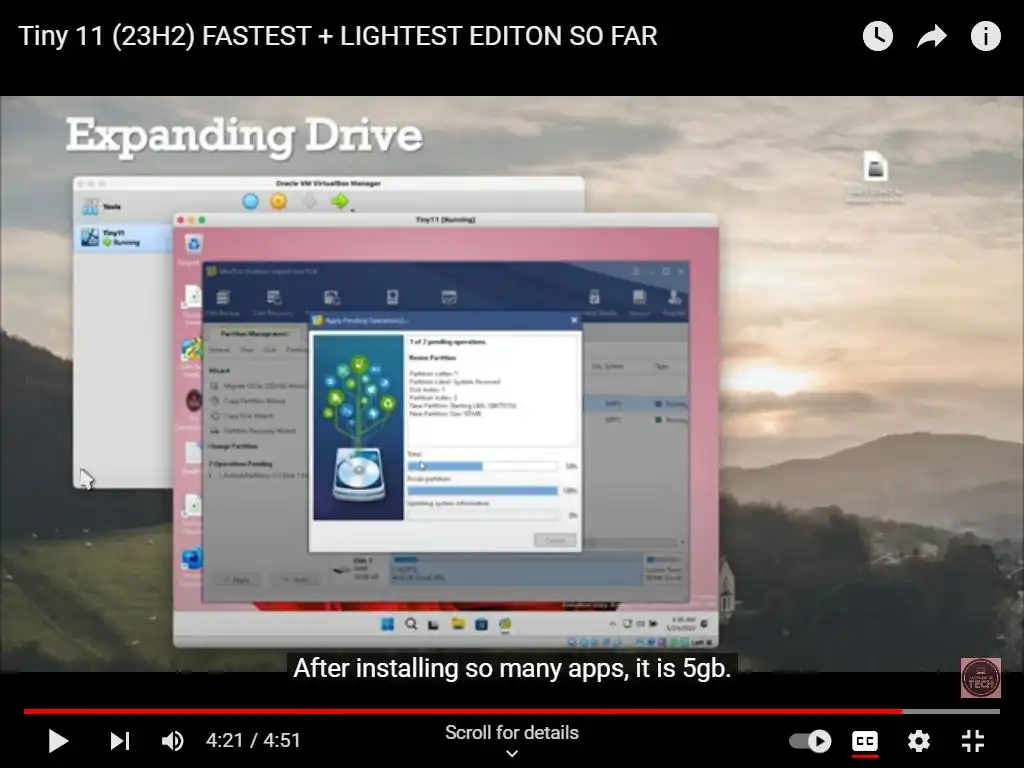Click the Watch later clock icon

click(877, 36)
